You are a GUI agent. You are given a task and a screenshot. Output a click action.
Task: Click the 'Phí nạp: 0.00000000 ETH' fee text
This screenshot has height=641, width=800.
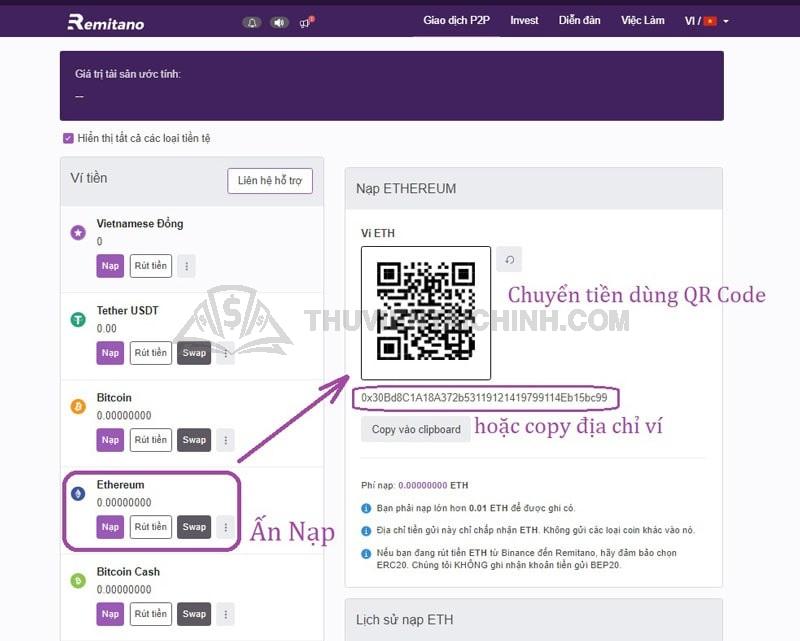(x=414, y=485)
